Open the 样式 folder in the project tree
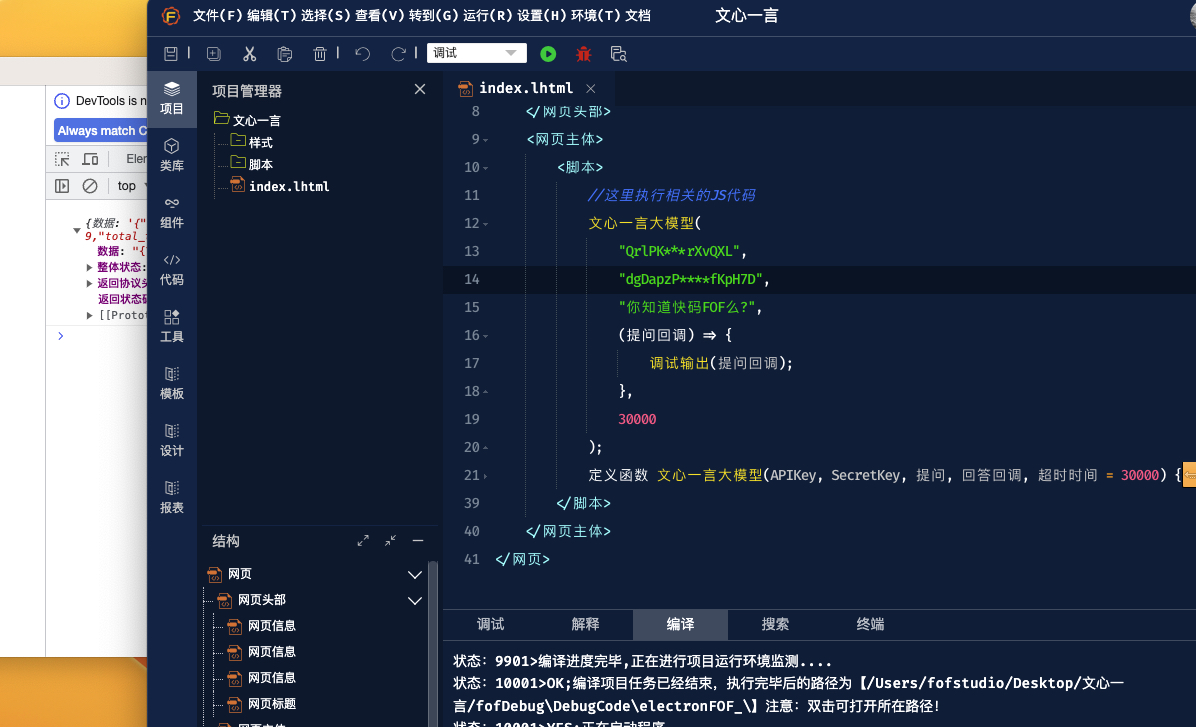This screenshot has height=727, width=1196. [x=252, y=142]
